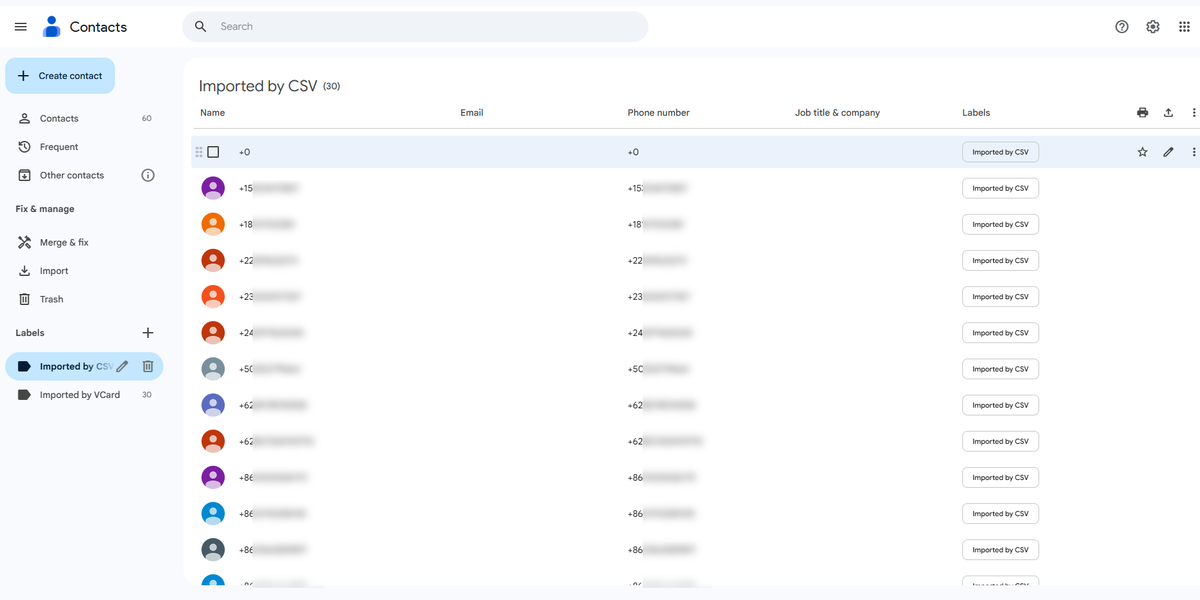
Task: Click the Email column header
Action: pyautogui.click(x=472, y=113)
